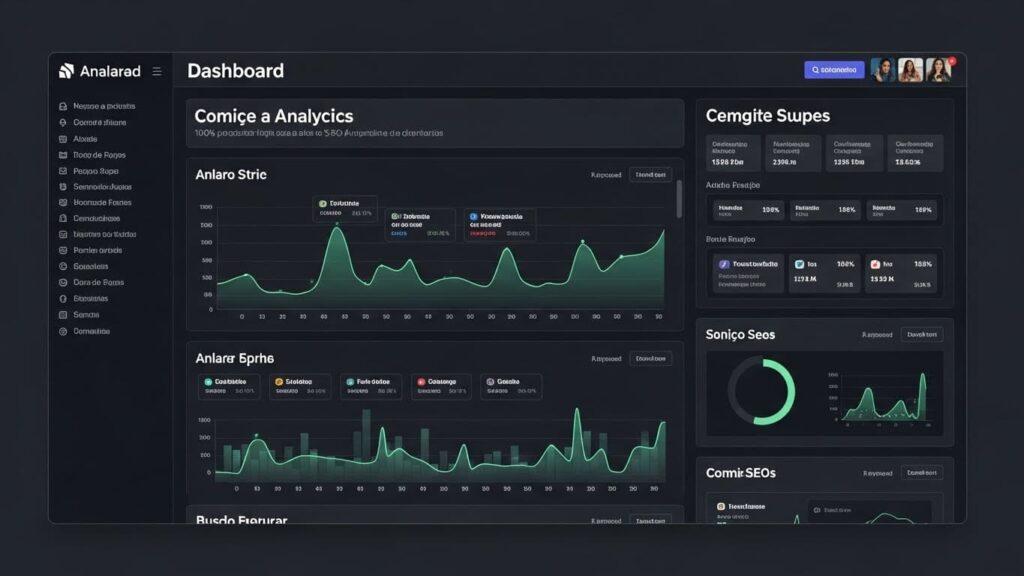Click the purple icon in Borde Snajoo card
1024x576 pixels.
[724, 264]
